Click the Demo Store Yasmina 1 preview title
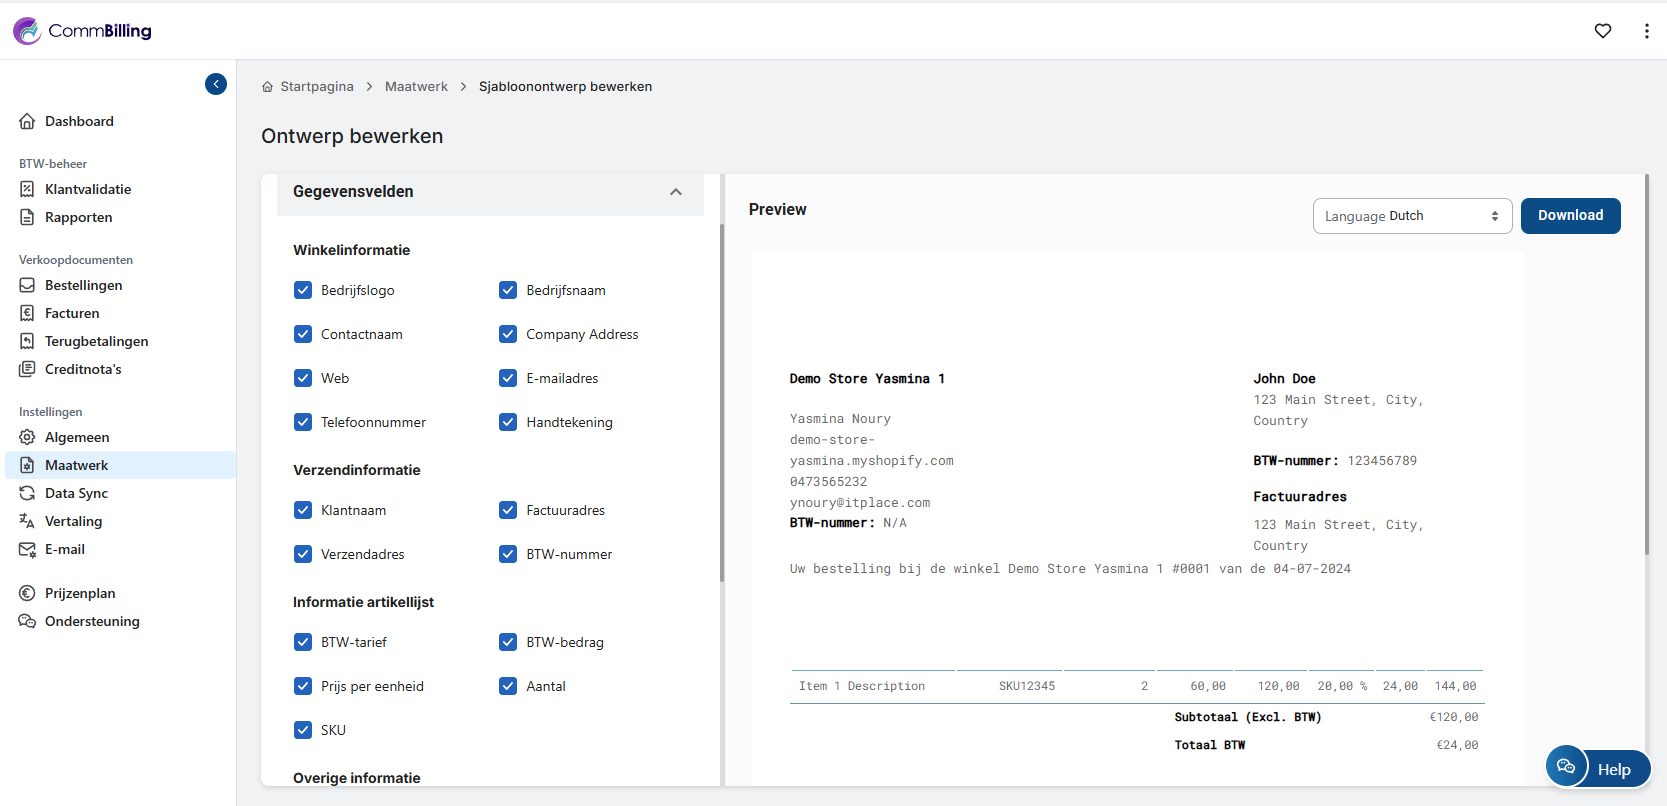This screenshot has width=1667, height=806. pyautogui.click(x=867, y=379)
